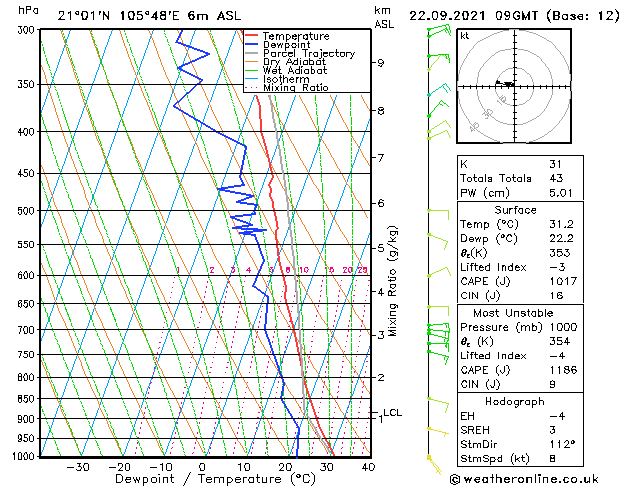This screenshot has width=629, height=486.
Task: Click the surface theta-e value '353'
Action: 560,253
